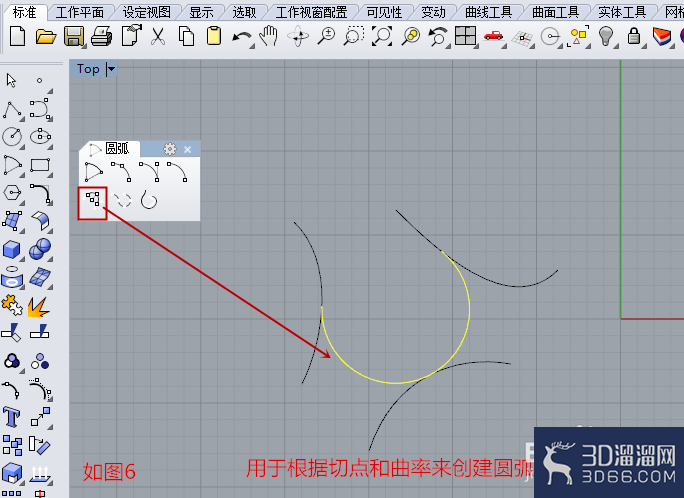
Task: Click the dashed circle icon in 圆弧 panel
Action: point(122,200)
